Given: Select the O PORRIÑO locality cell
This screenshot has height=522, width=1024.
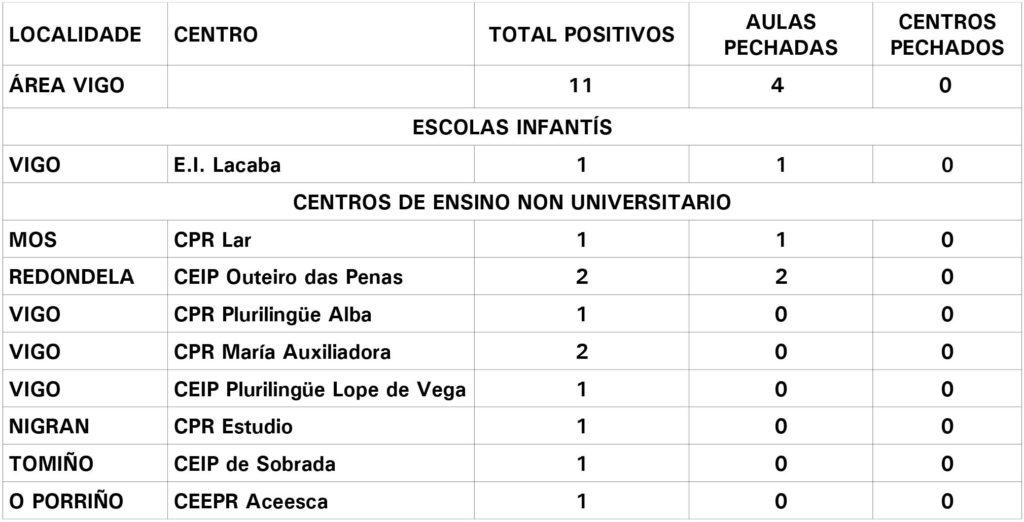Looking at the screenshot, I should coord(65,502).
